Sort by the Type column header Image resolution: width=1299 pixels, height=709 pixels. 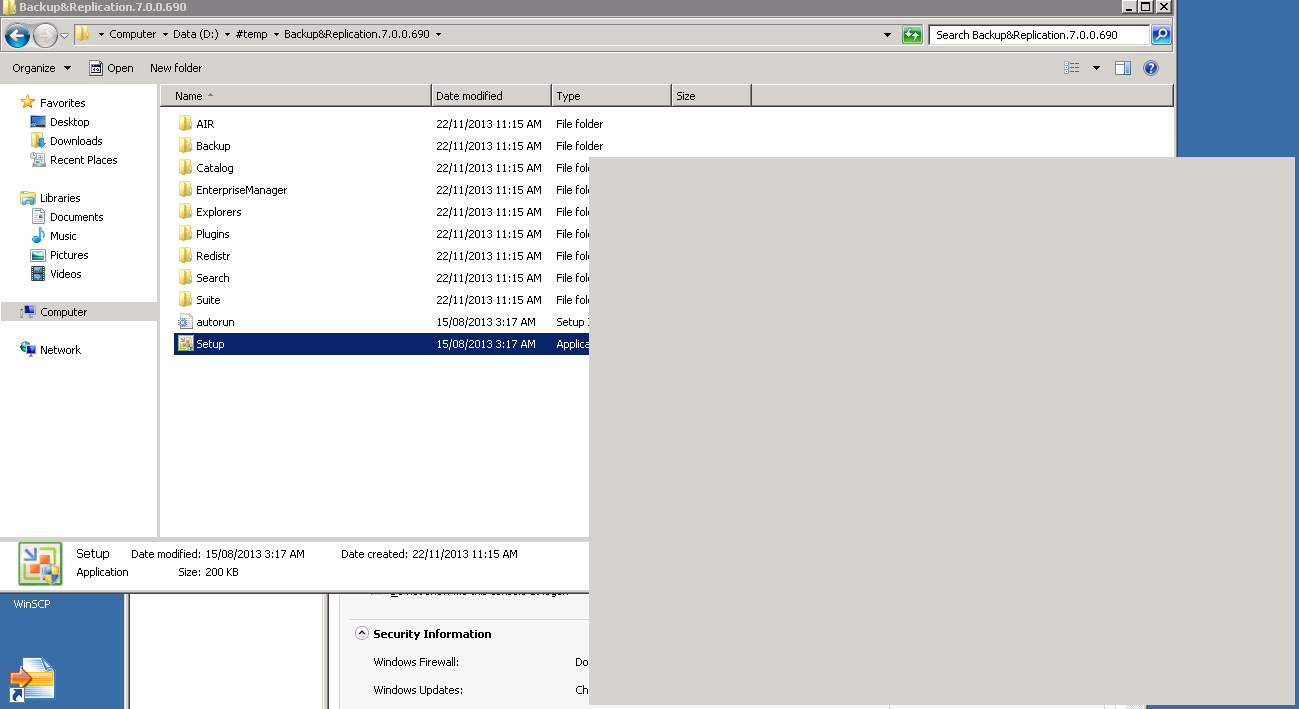tap(611, 96)
